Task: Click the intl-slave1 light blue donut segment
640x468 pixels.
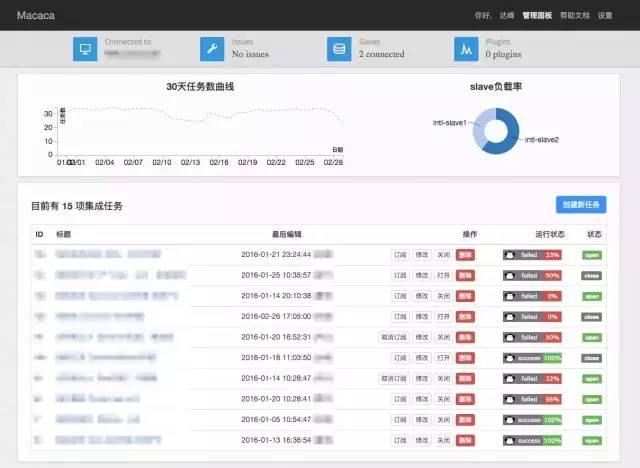Action: [480, 126]
